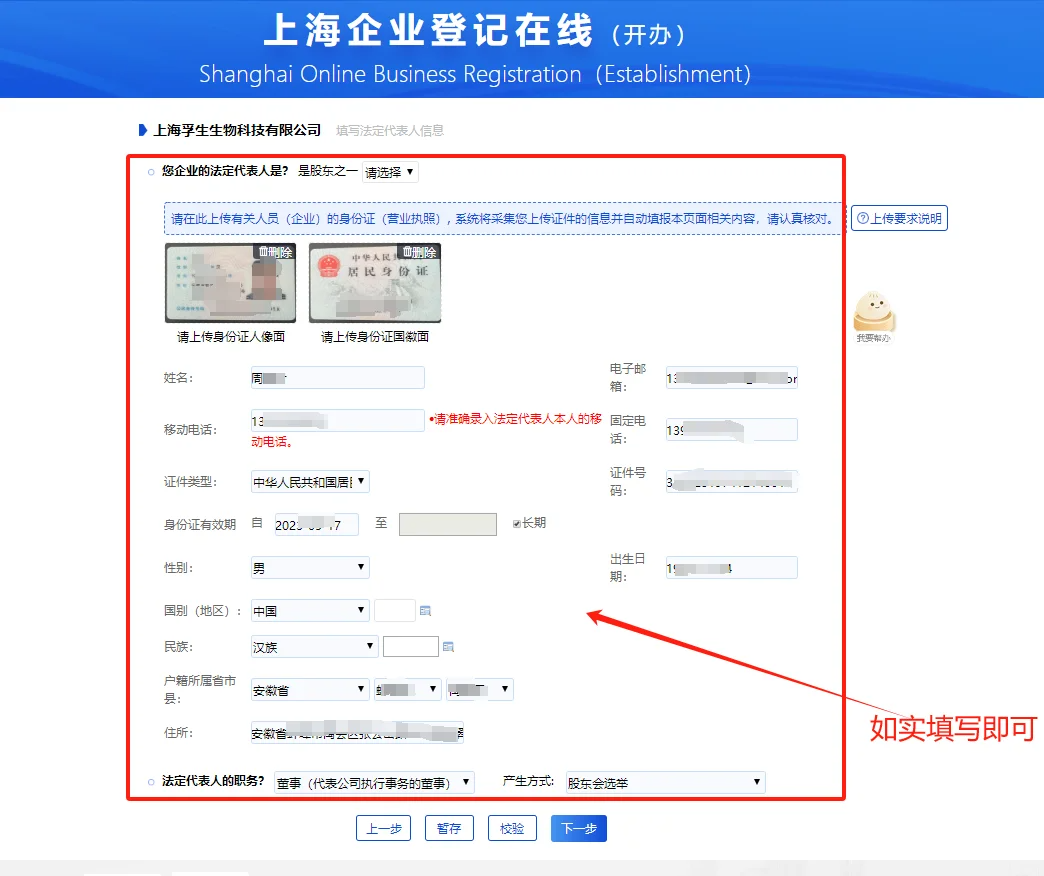The height and width of the screenshot is (876, 1044).
Task: Click the 填写法定代表人信息 step text
Action: (x=390, y=130)
